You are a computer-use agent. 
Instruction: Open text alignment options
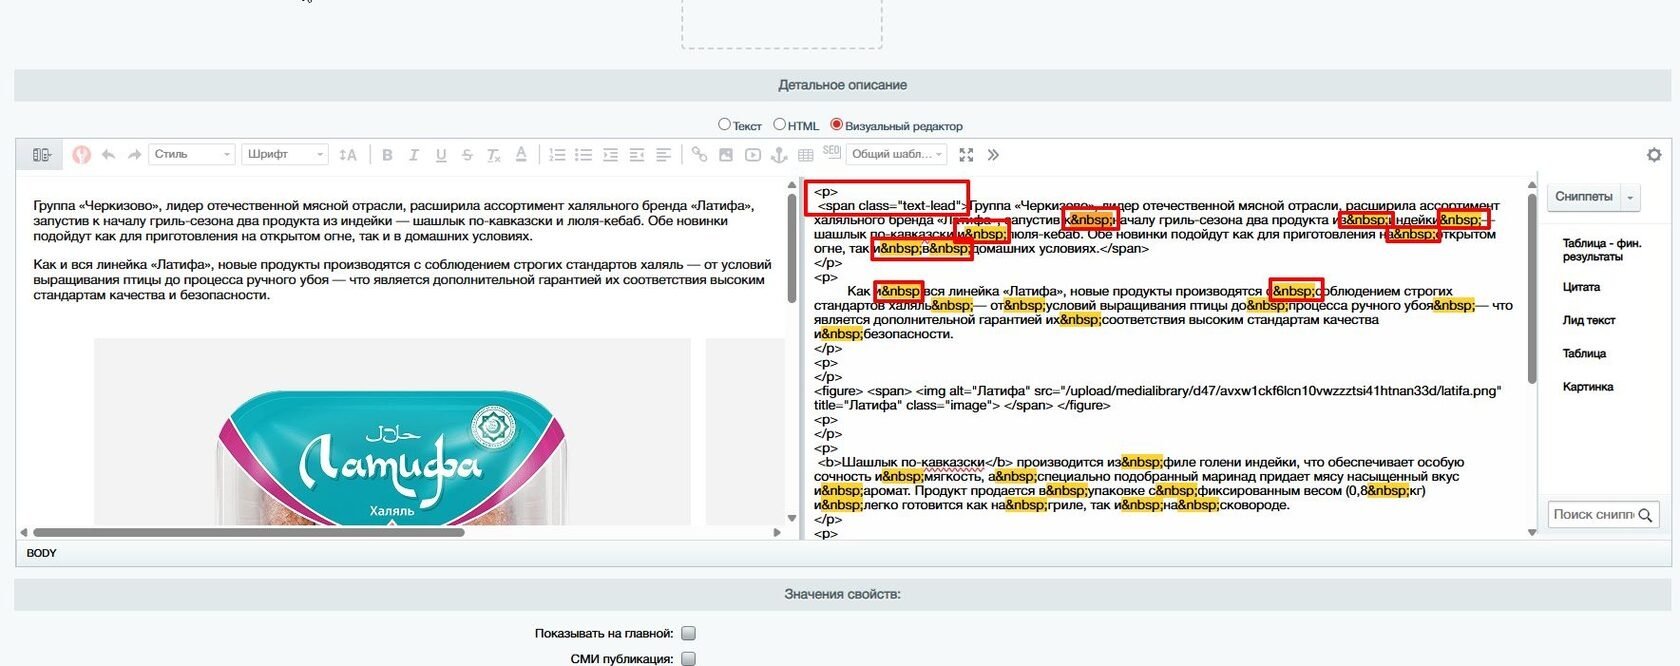663,155
